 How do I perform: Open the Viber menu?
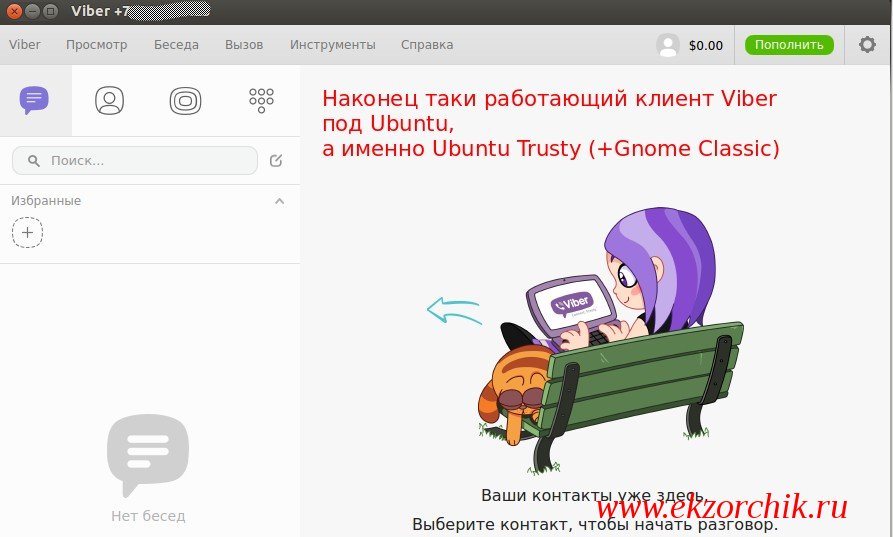(x=24, y=44)
